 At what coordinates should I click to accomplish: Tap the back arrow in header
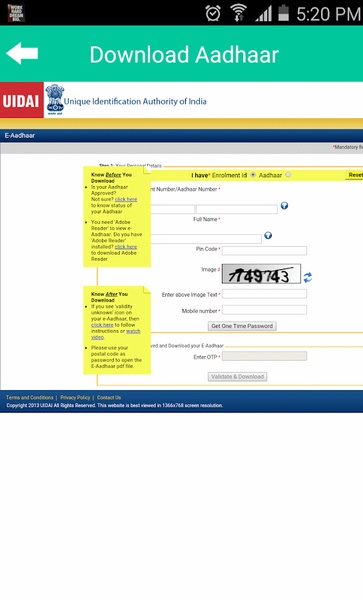pyautogui.click(x=22, y=53)
